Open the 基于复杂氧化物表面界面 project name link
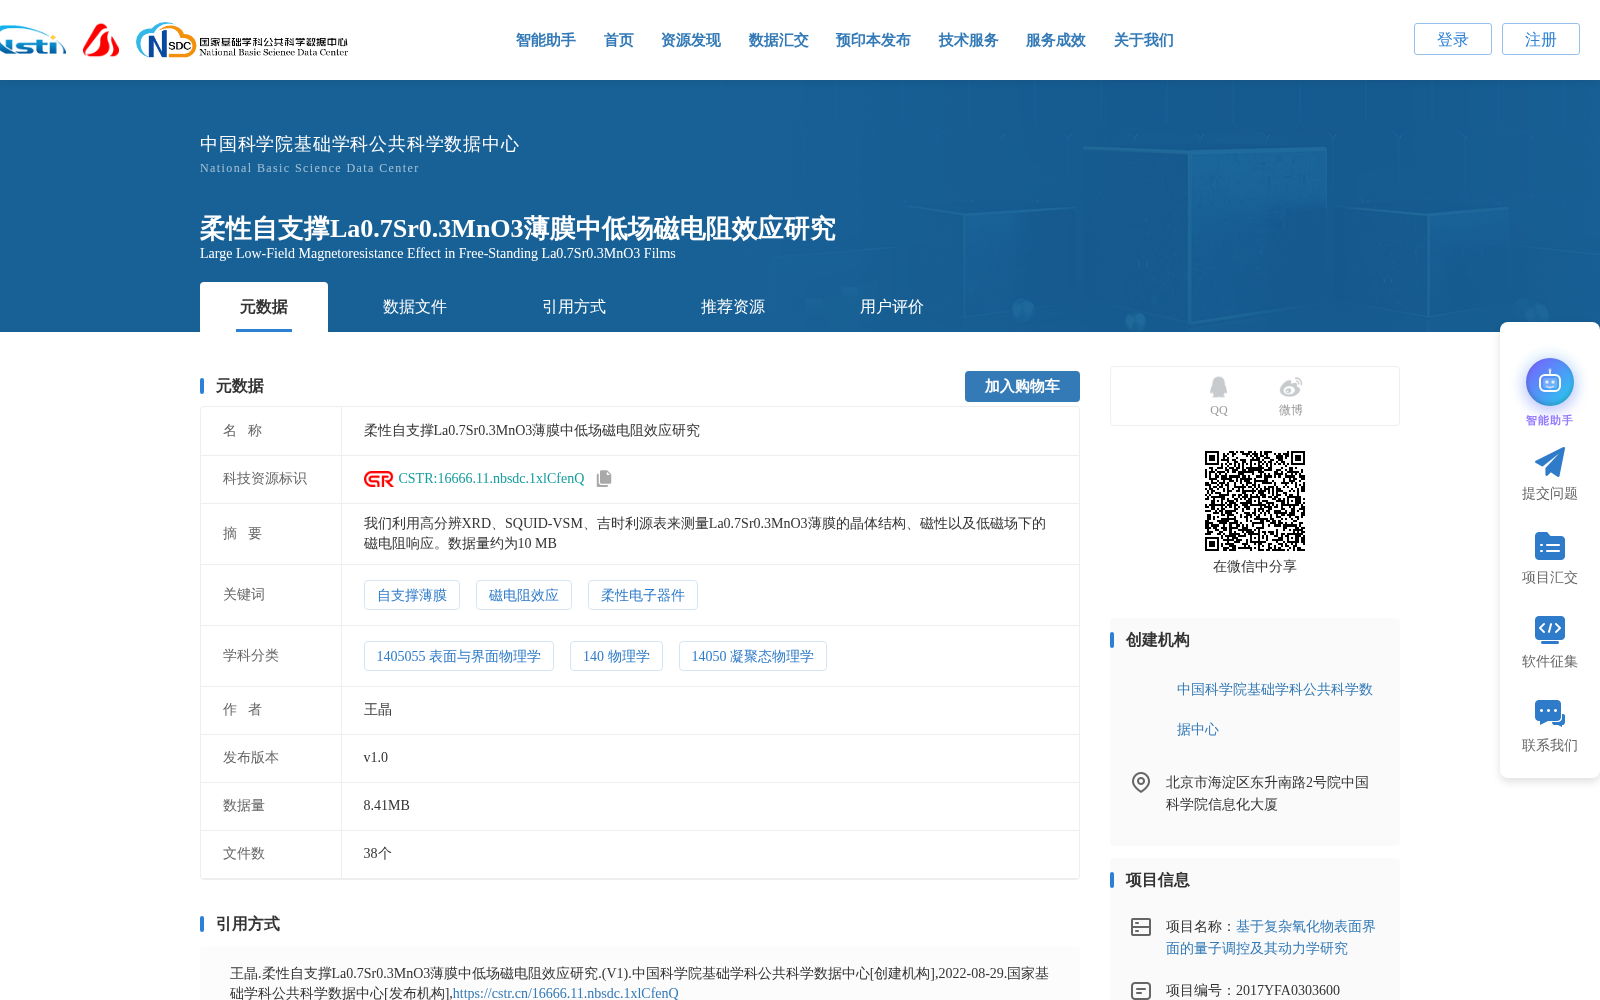Screen dimensions: 1600x1000 click(1271, 937)
